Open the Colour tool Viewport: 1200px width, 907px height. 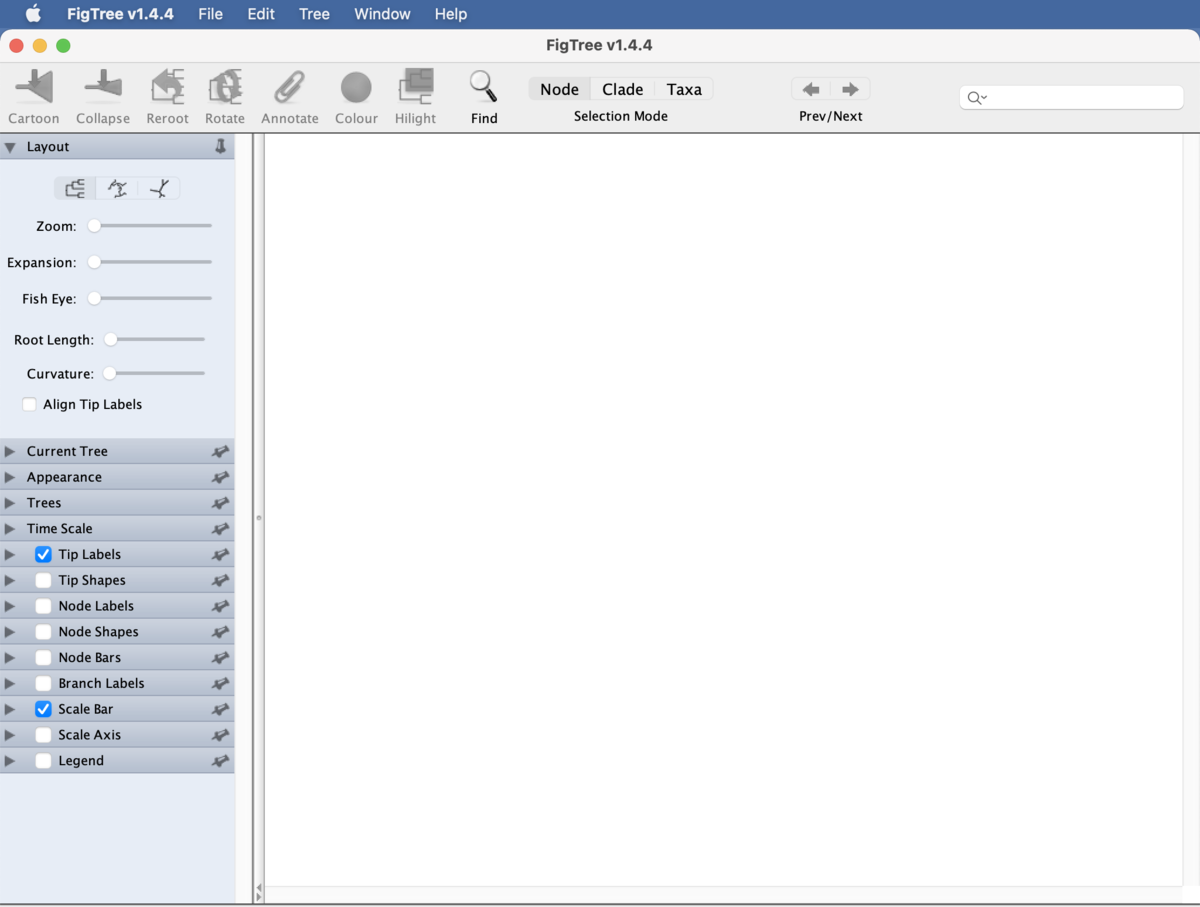point(356,88)
